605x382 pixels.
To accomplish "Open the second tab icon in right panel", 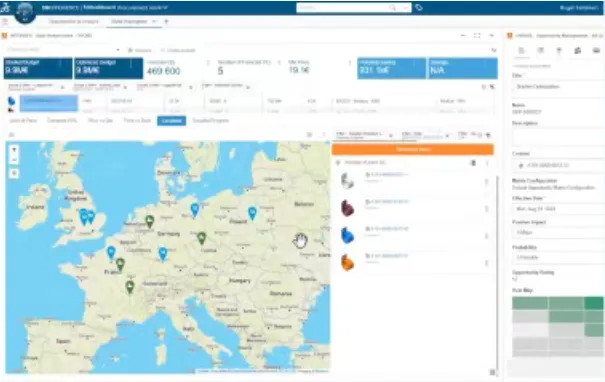I will pos(540,51).
